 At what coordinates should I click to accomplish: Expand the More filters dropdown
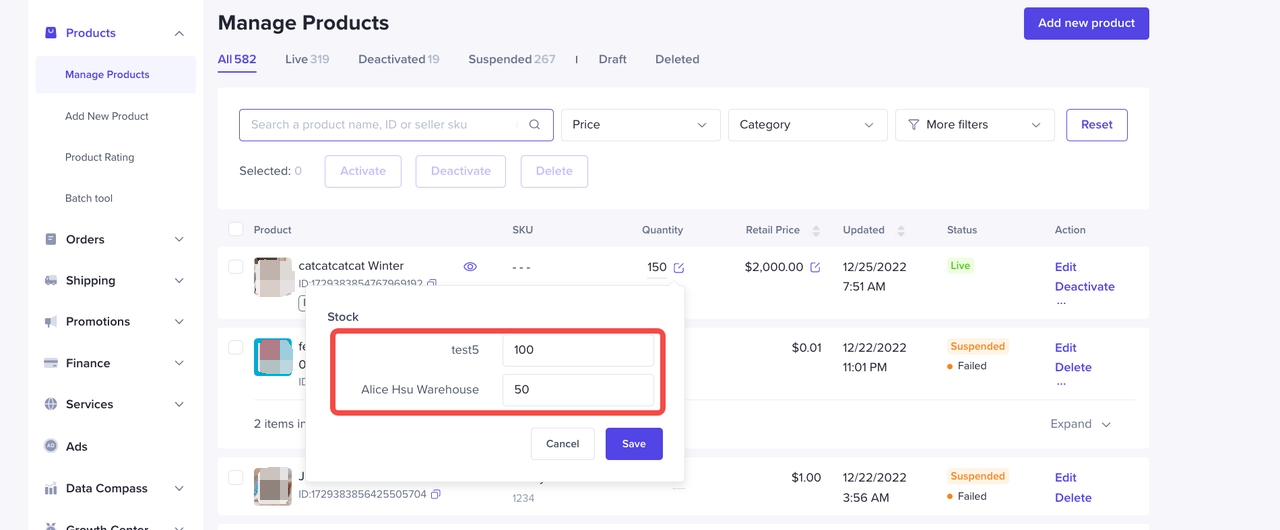point(974,125)
